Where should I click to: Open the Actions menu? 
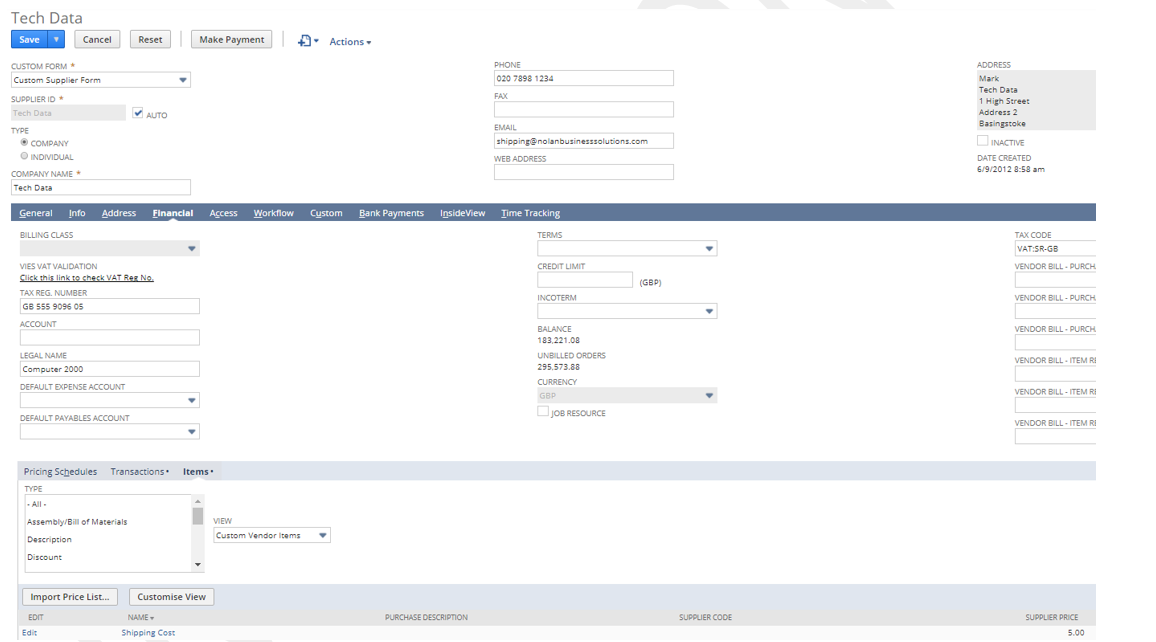click(x=350, y=42)
